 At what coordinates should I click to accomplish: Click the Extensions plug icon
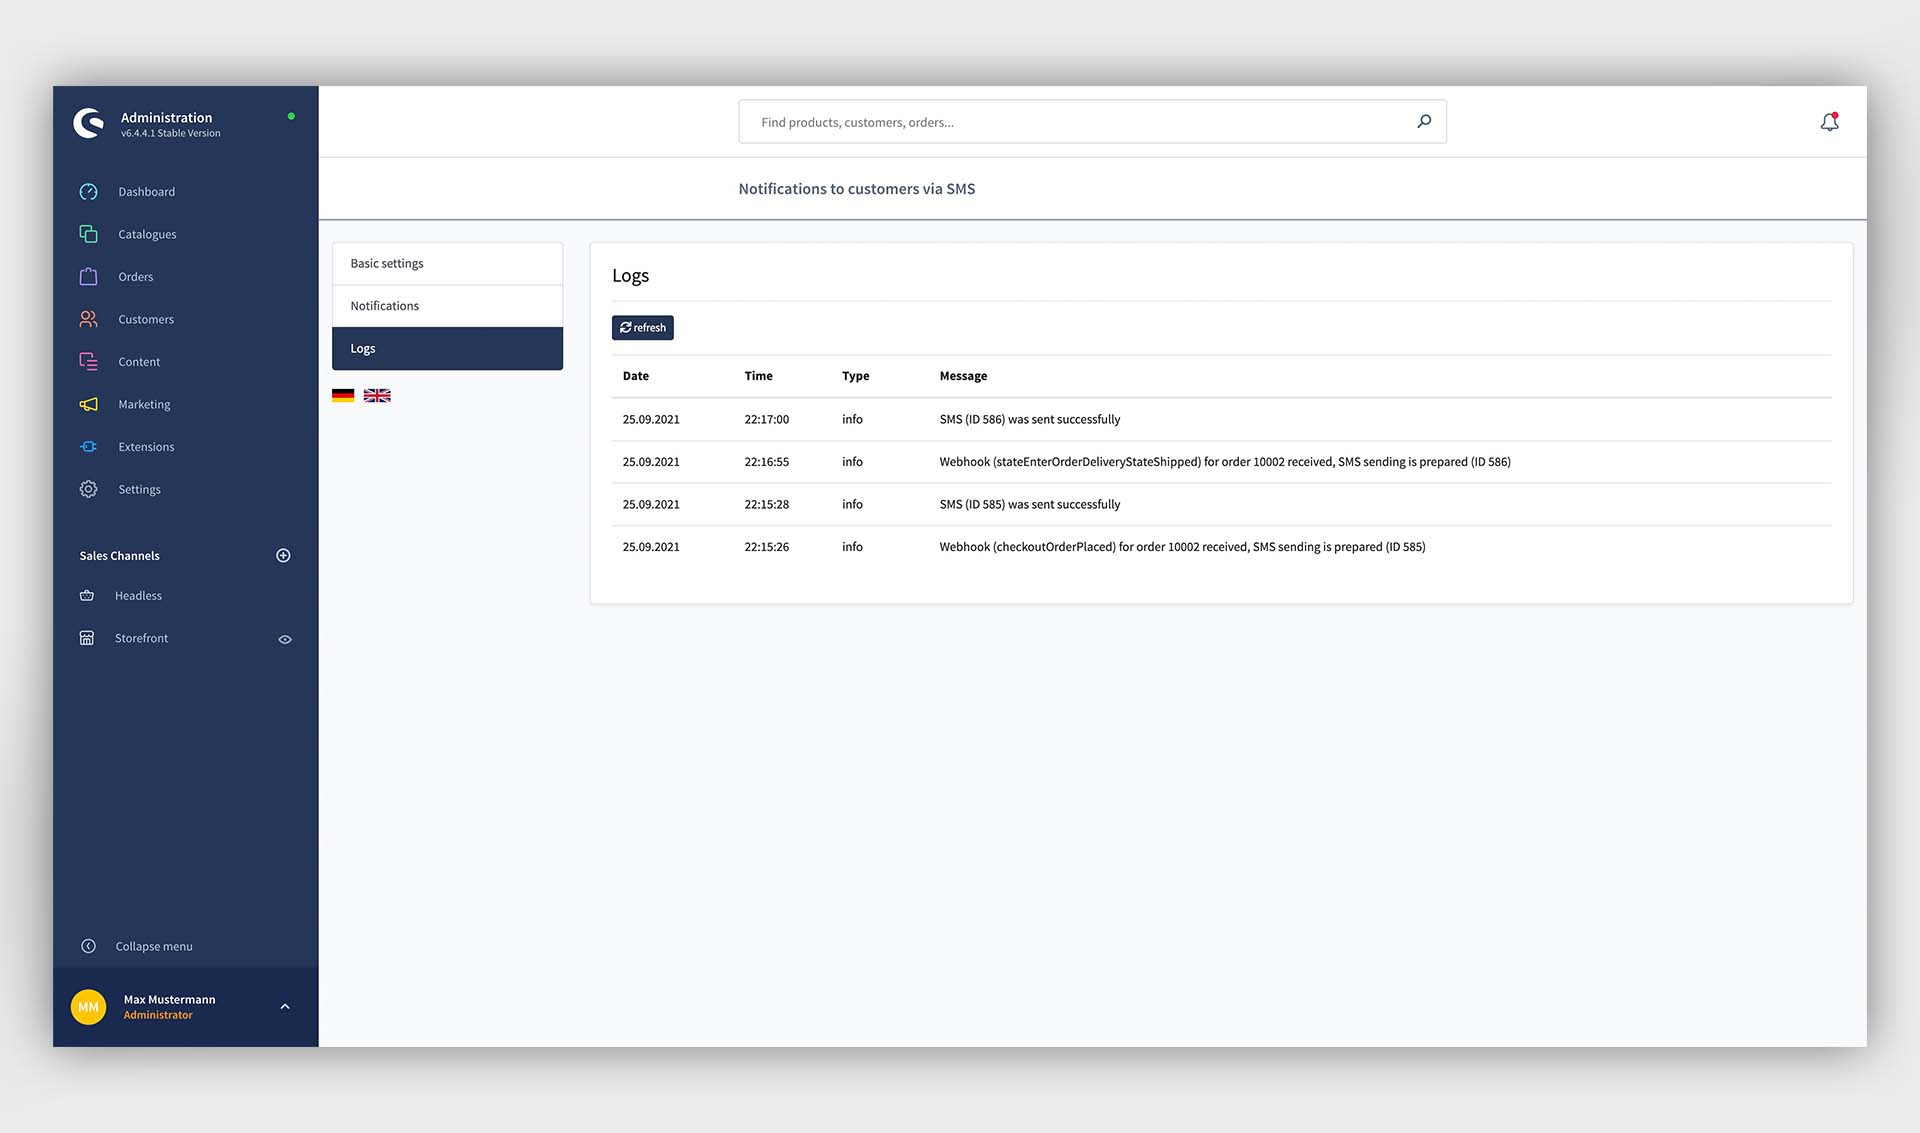tap(88, 447)
